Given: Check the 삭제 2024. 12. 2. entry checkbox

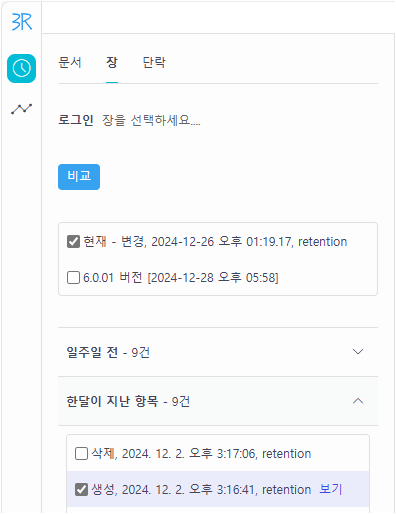Looking at the screenshot, I should point(81,454).
